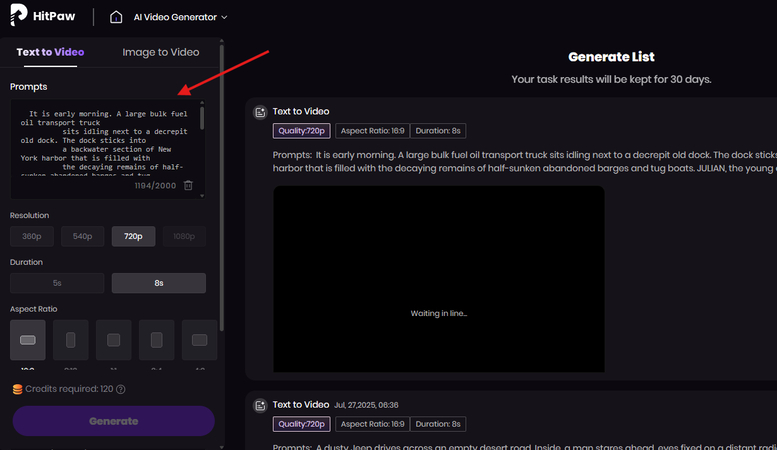Select the 4:3 aspect ratio icon
The height and width of the screenshot is (450, 777).
click(x=199, y=340)
